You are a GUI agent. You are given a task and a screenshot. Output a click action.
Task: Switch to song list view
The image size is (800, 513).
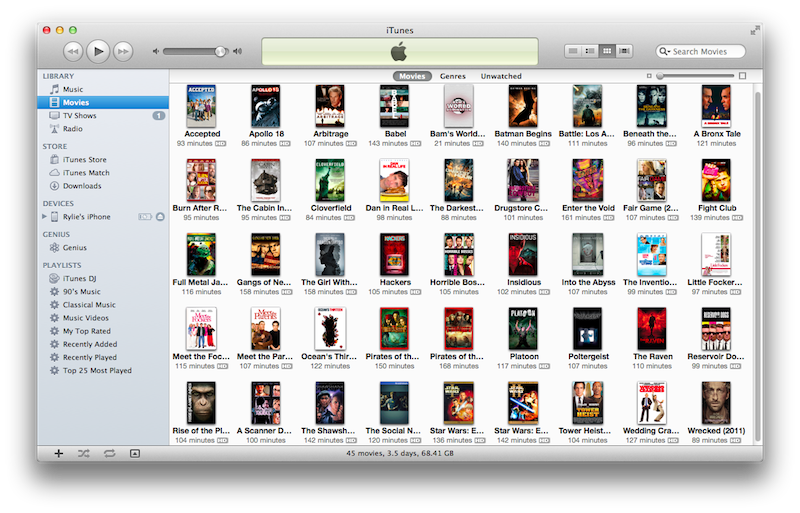point(573,51)
